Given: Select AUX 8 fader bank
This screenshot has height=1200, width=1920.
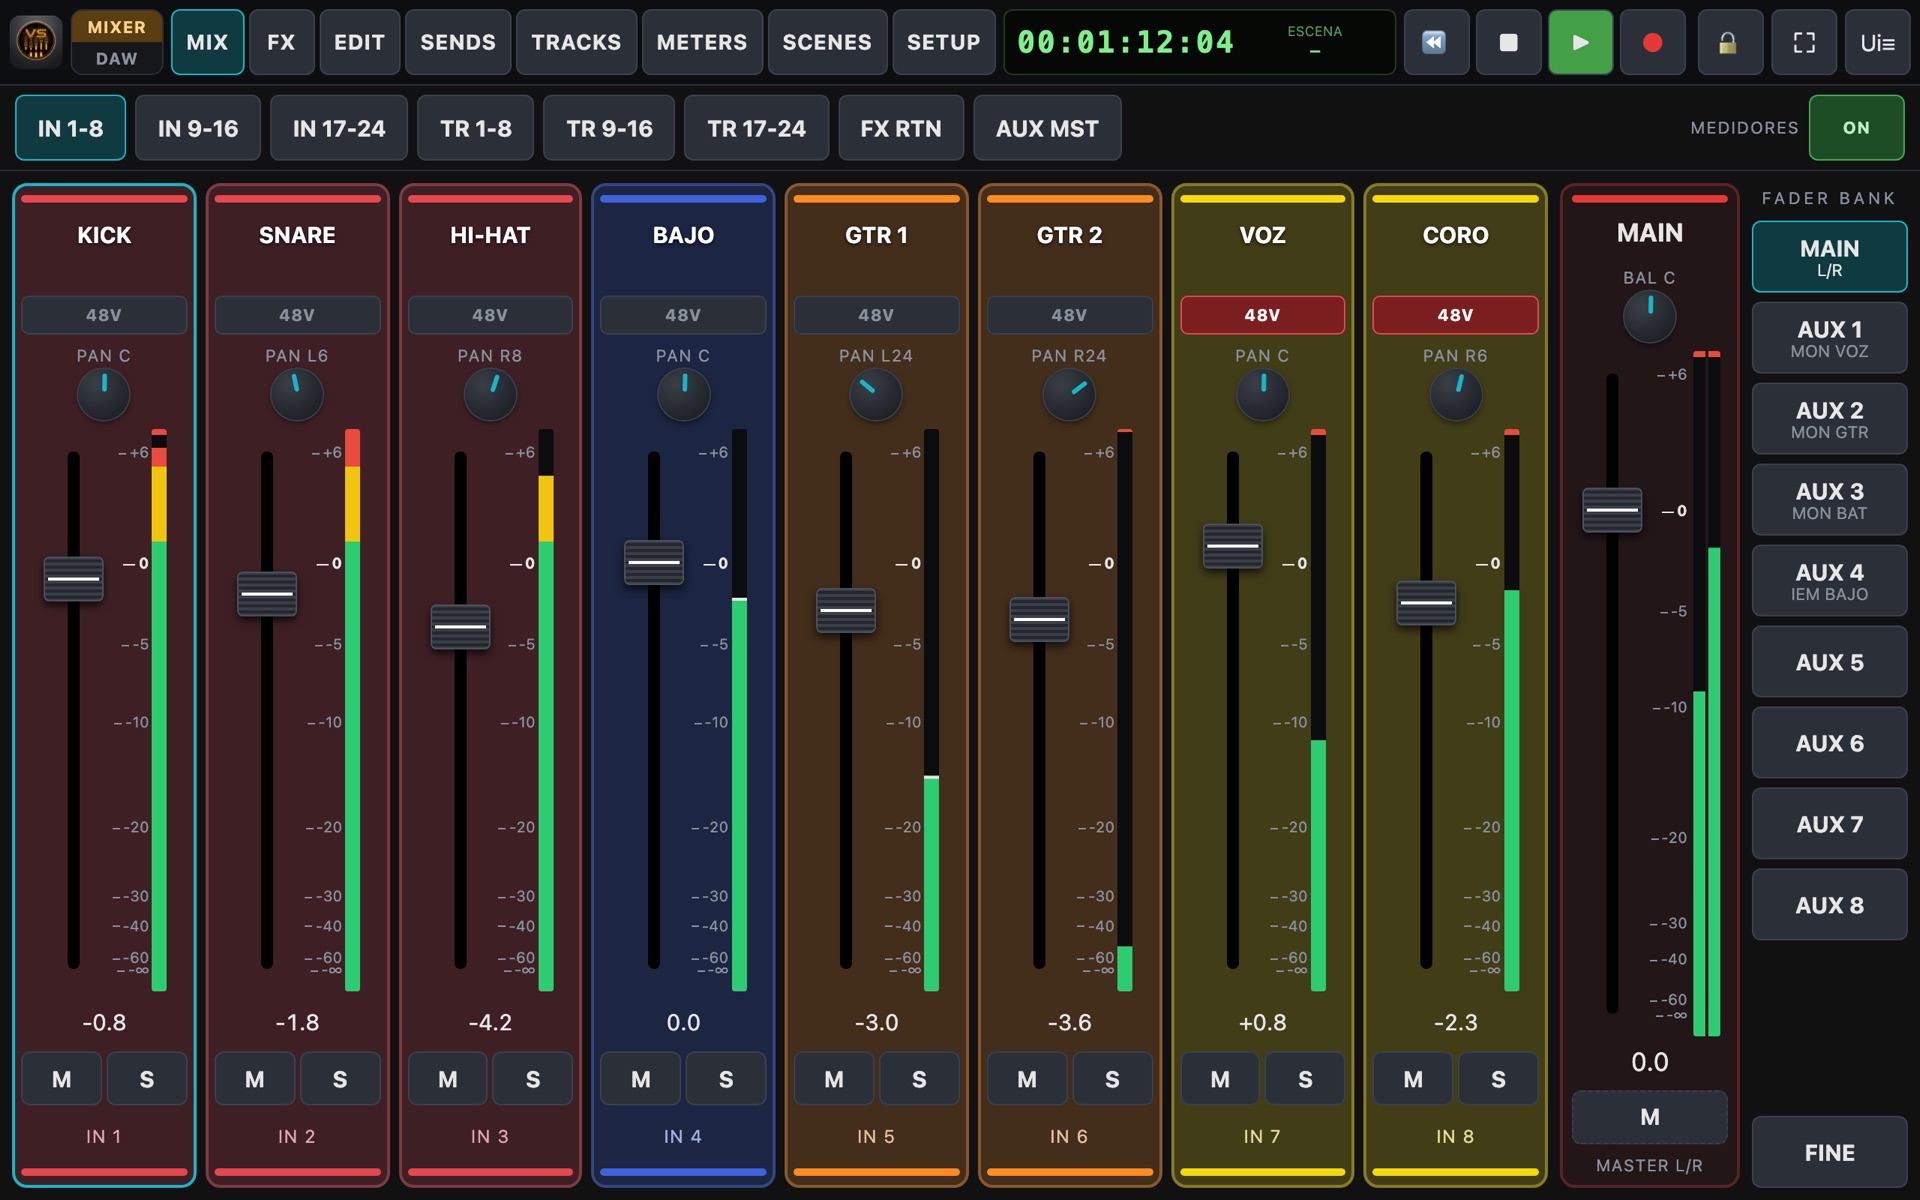Looking at the screenshot, I should [1829, 905].
